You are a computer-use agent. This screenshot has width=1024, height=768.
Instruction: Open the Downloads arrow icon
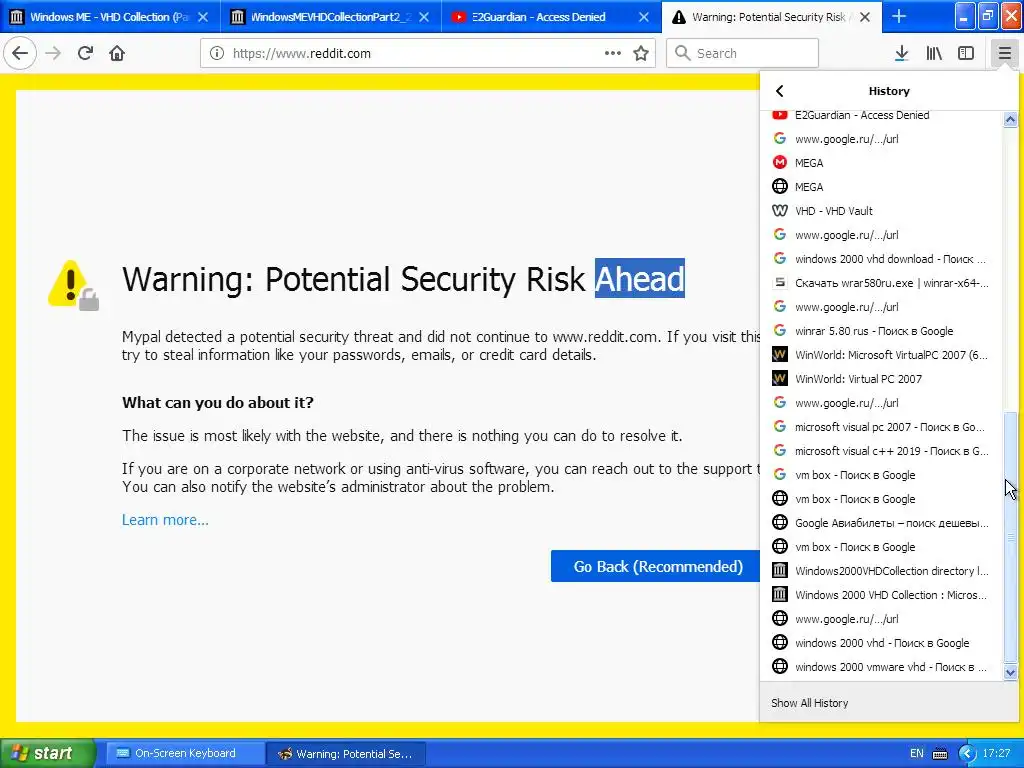coord(901,54)
